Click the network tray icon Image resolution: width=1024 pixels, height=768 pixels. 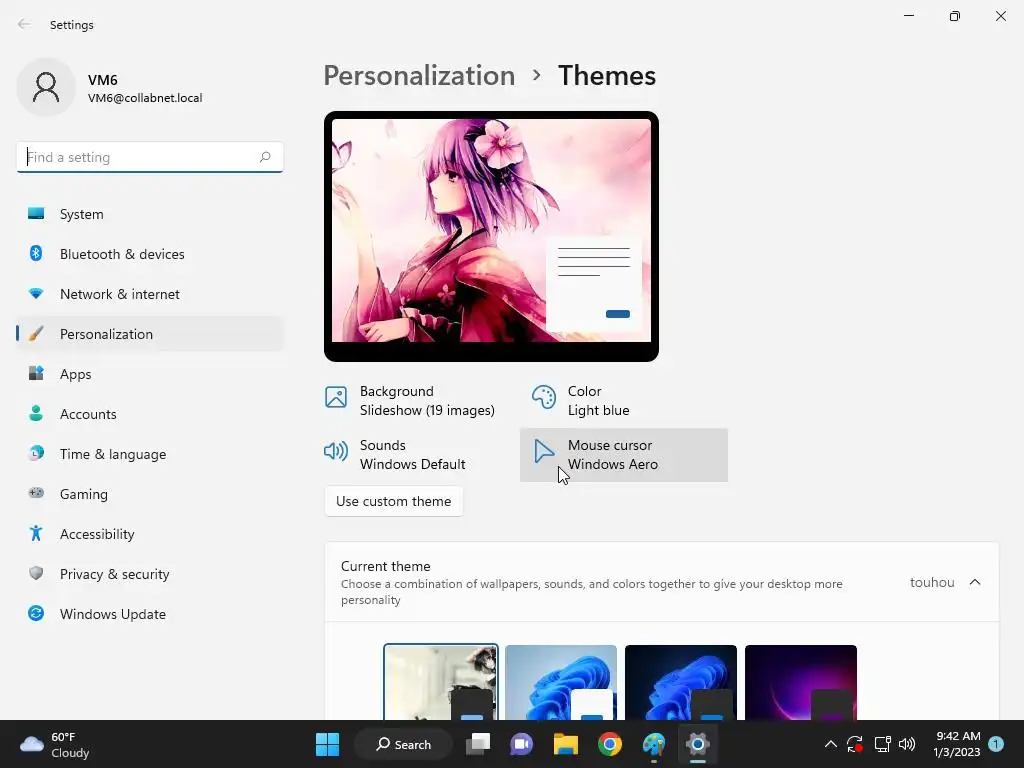tap(882, 744)
